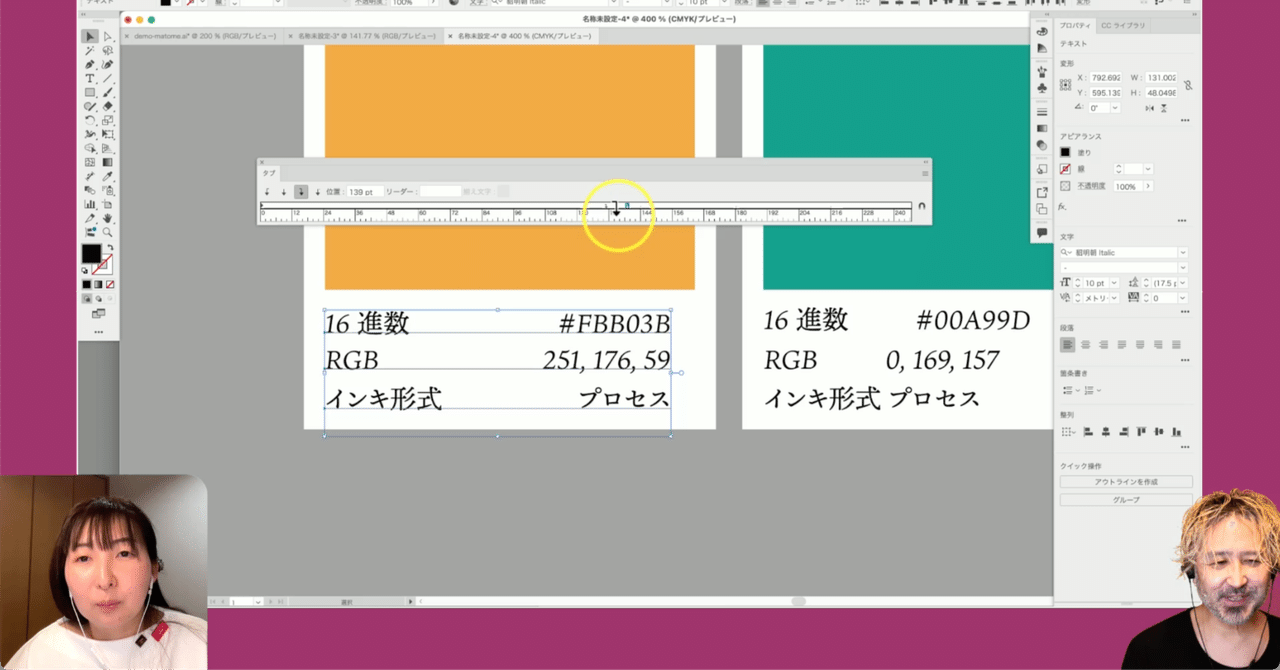Open the タブ panel options menu
The height and width of the screenshot is (670, 1280).
coord(925,173)
